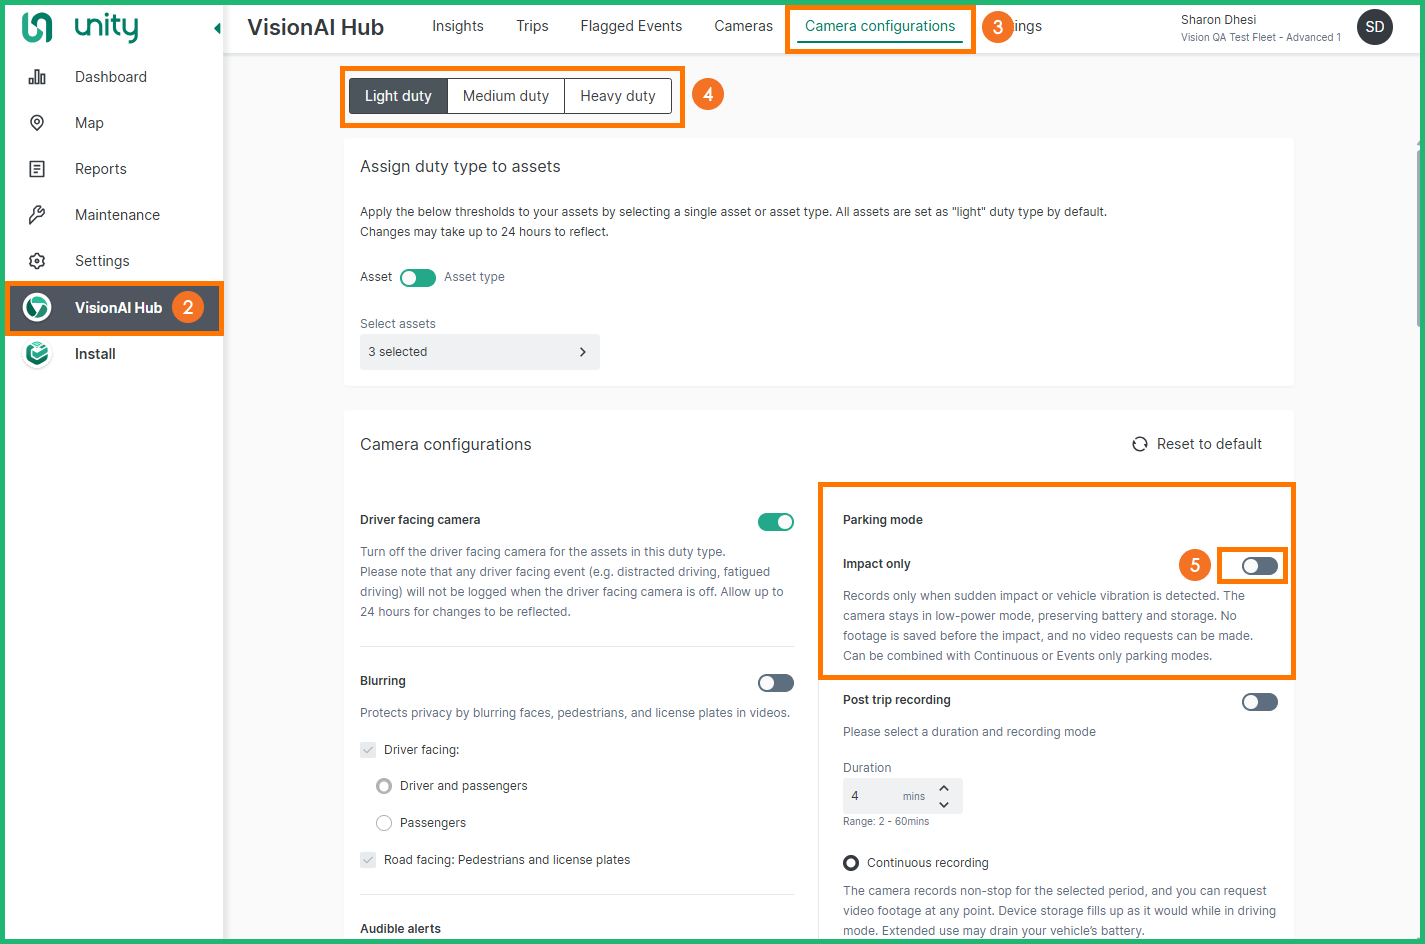This screenshot has width=1425, height=944.
Task: Turn on Impact only parking mode
Action: pyautogui.click(x=1259, y=566)
